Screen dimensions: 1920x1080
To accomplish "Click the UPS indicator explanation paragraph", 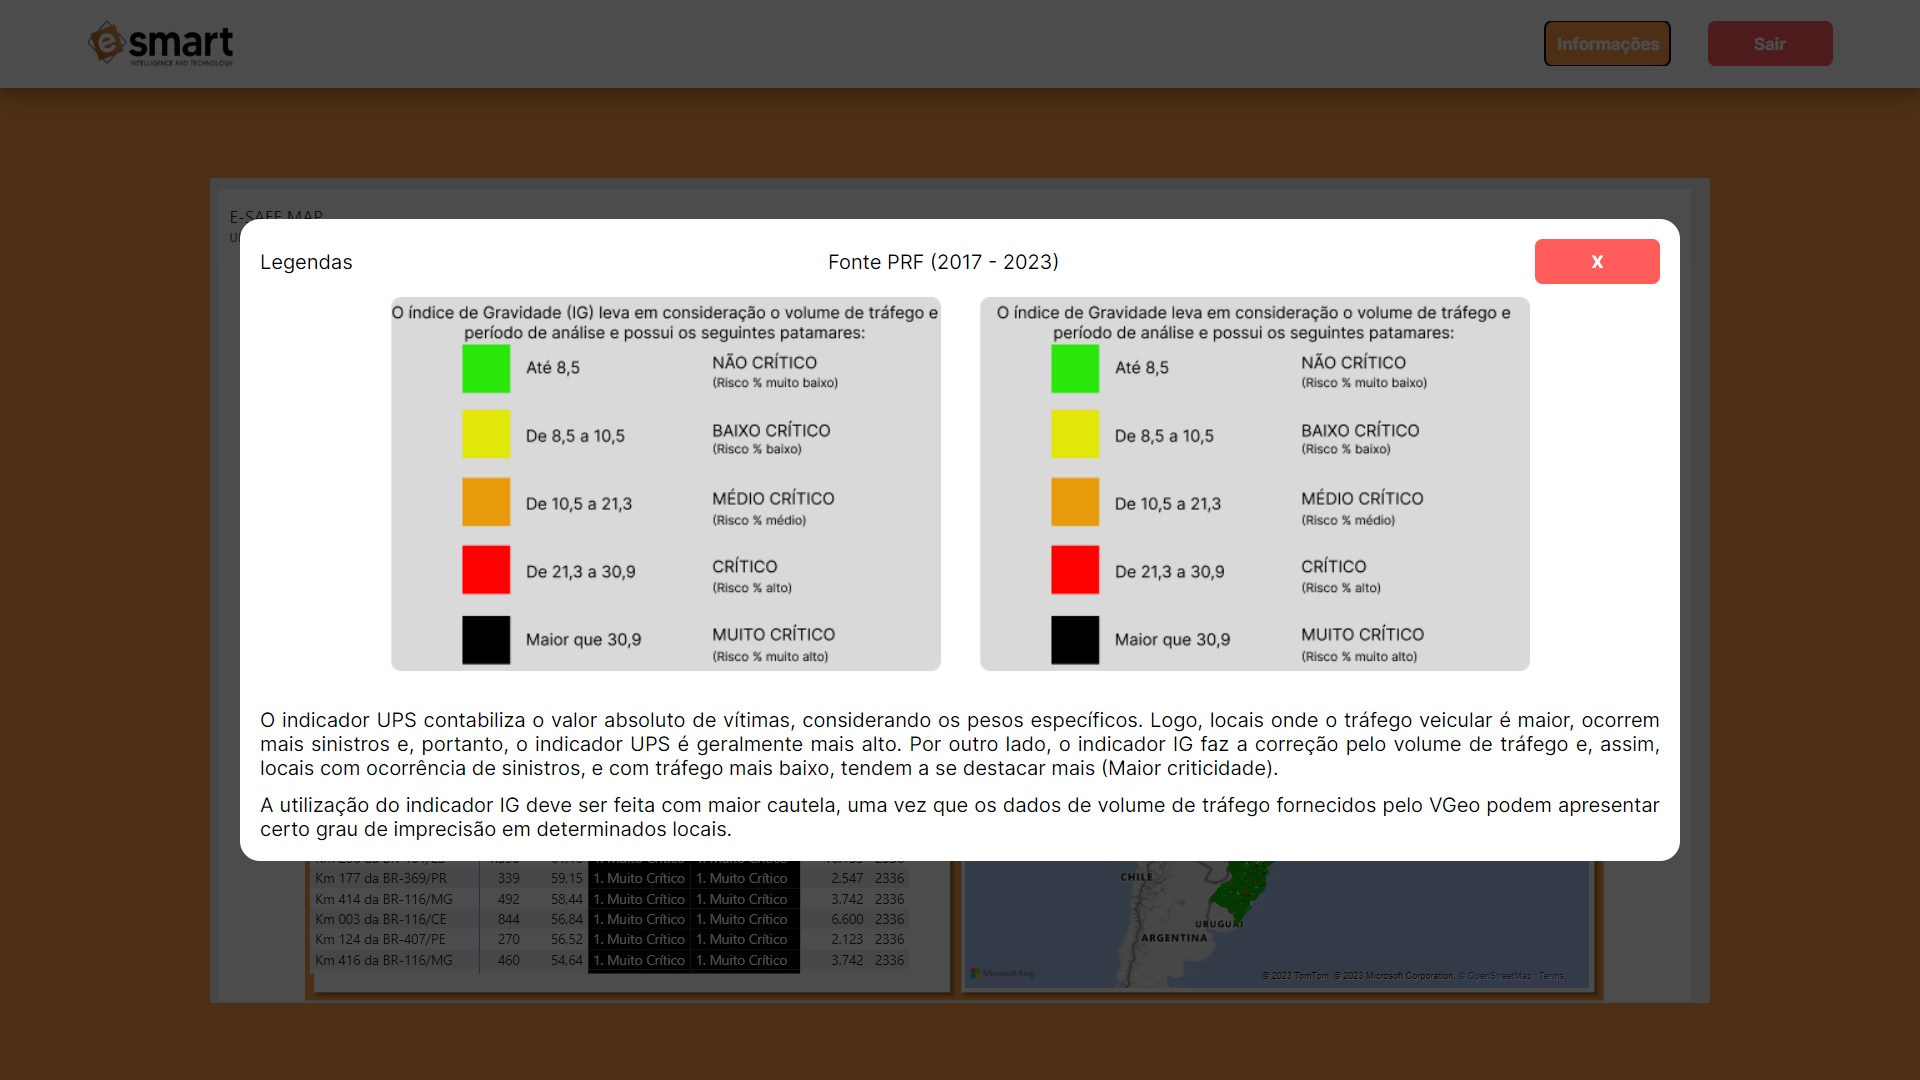I will (960, 744).
